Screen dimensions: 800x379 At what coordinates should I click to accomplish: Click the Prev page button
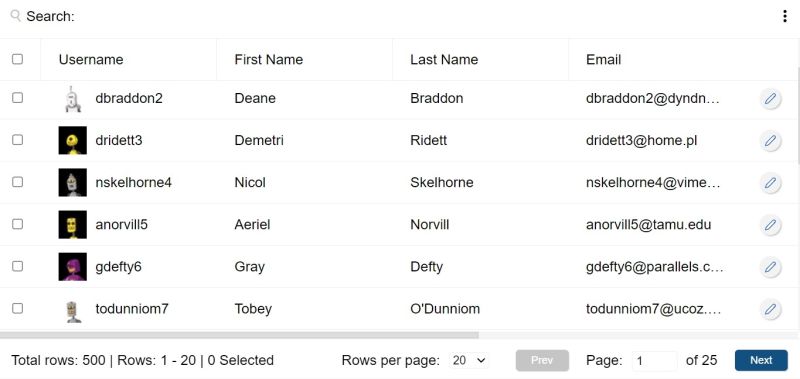(542, 360)
